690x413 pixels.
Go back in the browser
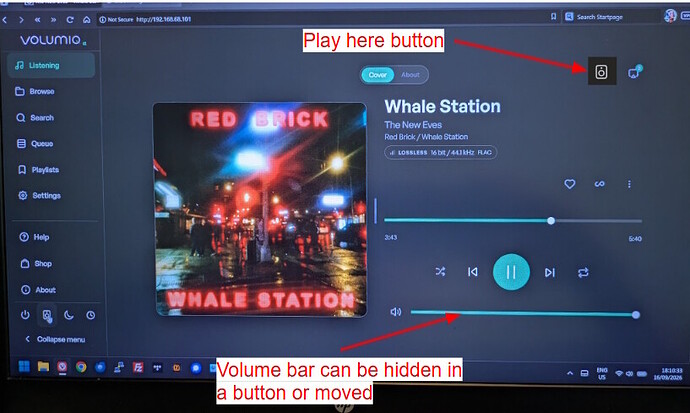(5, 20)
